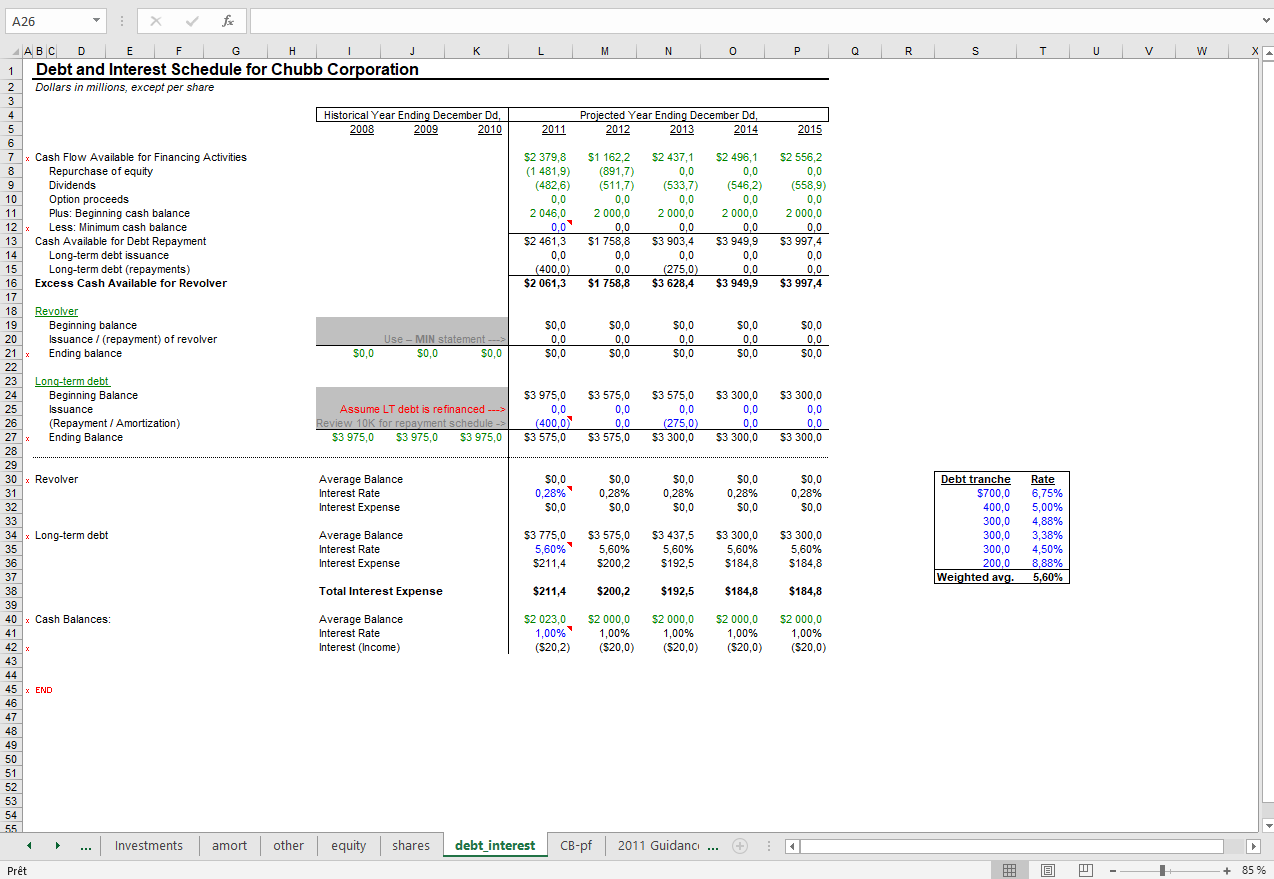Select all cells with corner triangle
Screen dimensions: 1274x879
coord(13,52)
